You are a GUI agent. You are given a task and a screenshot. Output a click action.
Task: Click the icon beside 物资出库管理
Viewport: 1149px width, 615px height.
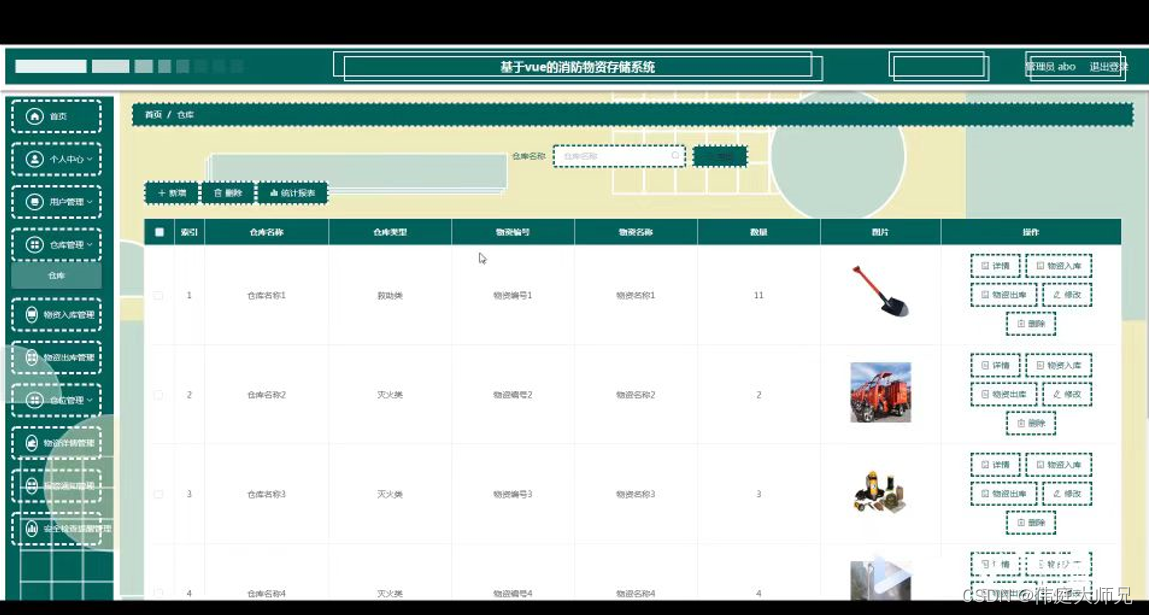(x=32, y=358)
